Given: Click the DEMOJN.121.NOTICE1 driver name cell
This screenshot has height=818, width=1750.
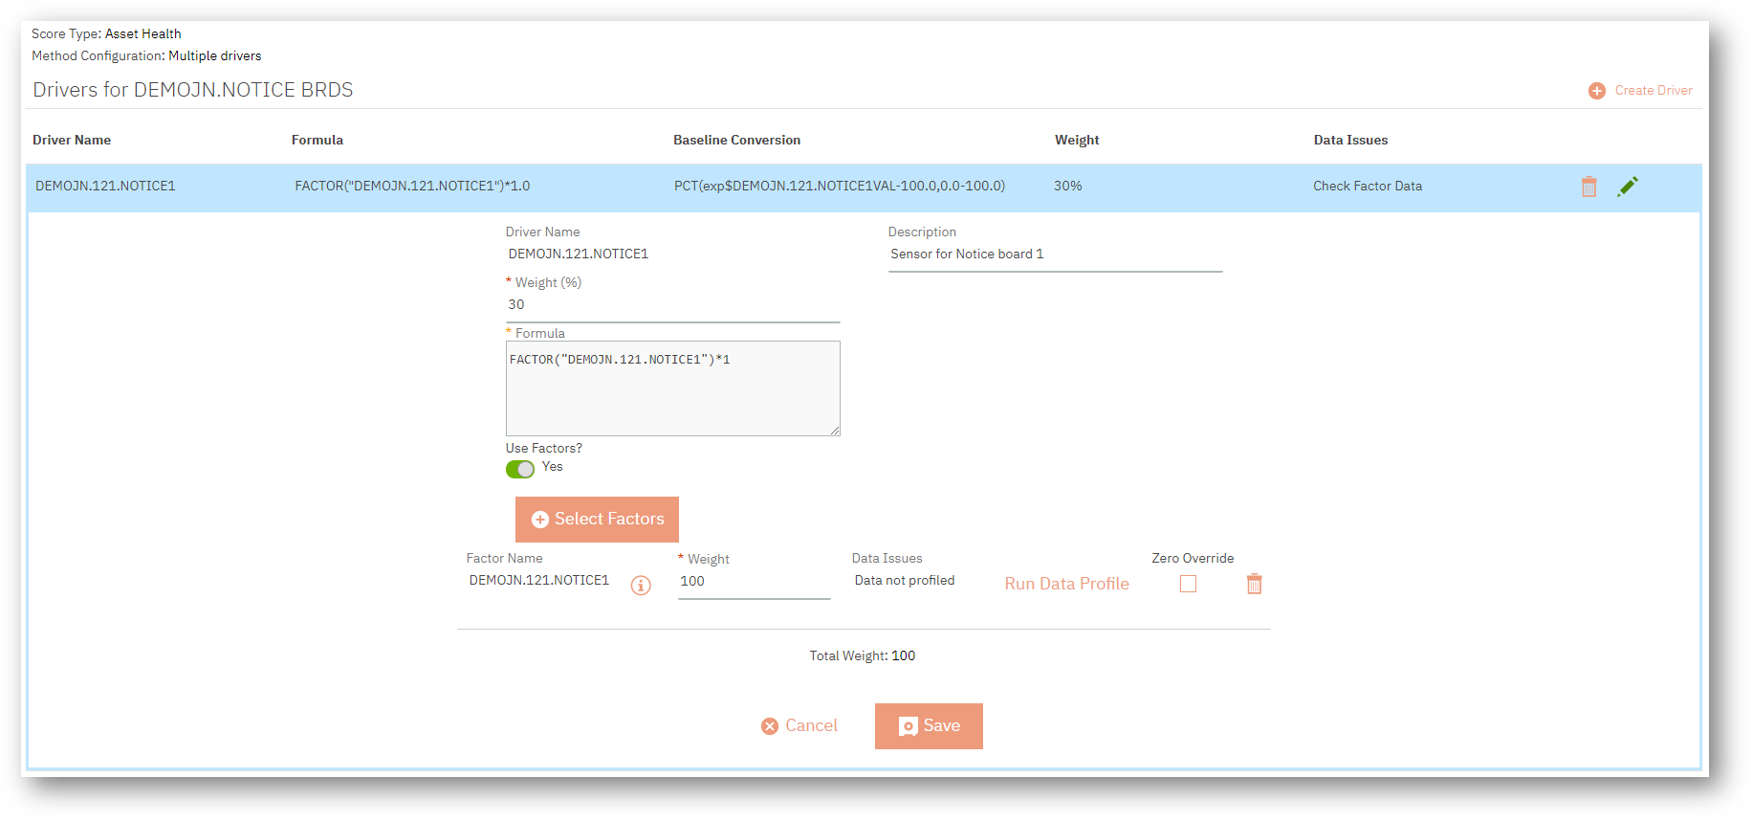Looking at the screenshot, I should pyautogui.click(x=105, y=186).
